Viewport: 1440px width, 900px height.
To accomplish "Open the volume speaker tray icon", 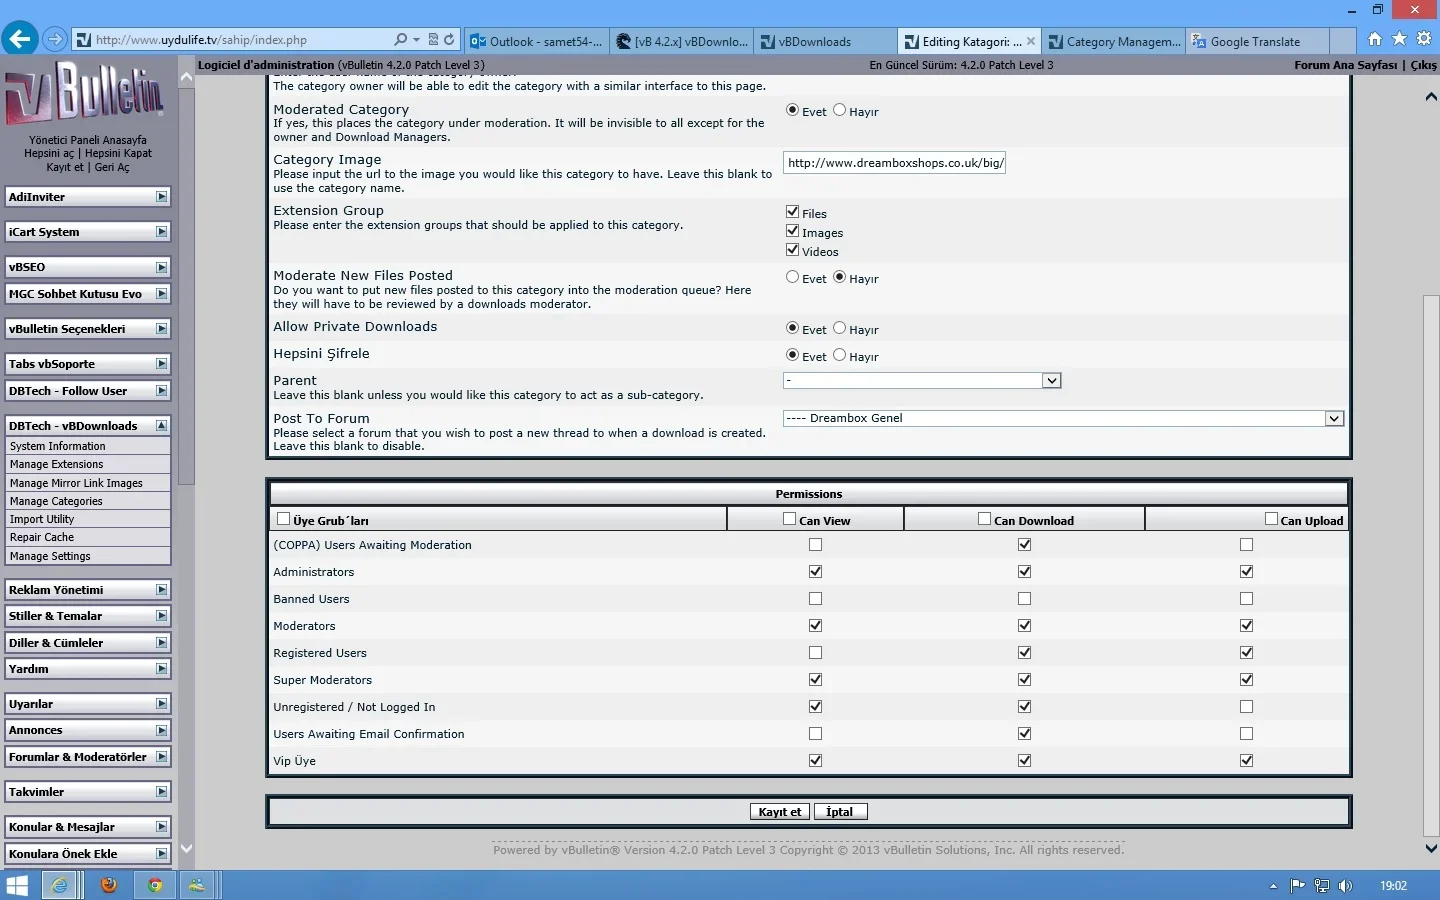I will [x=1346, y=886].
